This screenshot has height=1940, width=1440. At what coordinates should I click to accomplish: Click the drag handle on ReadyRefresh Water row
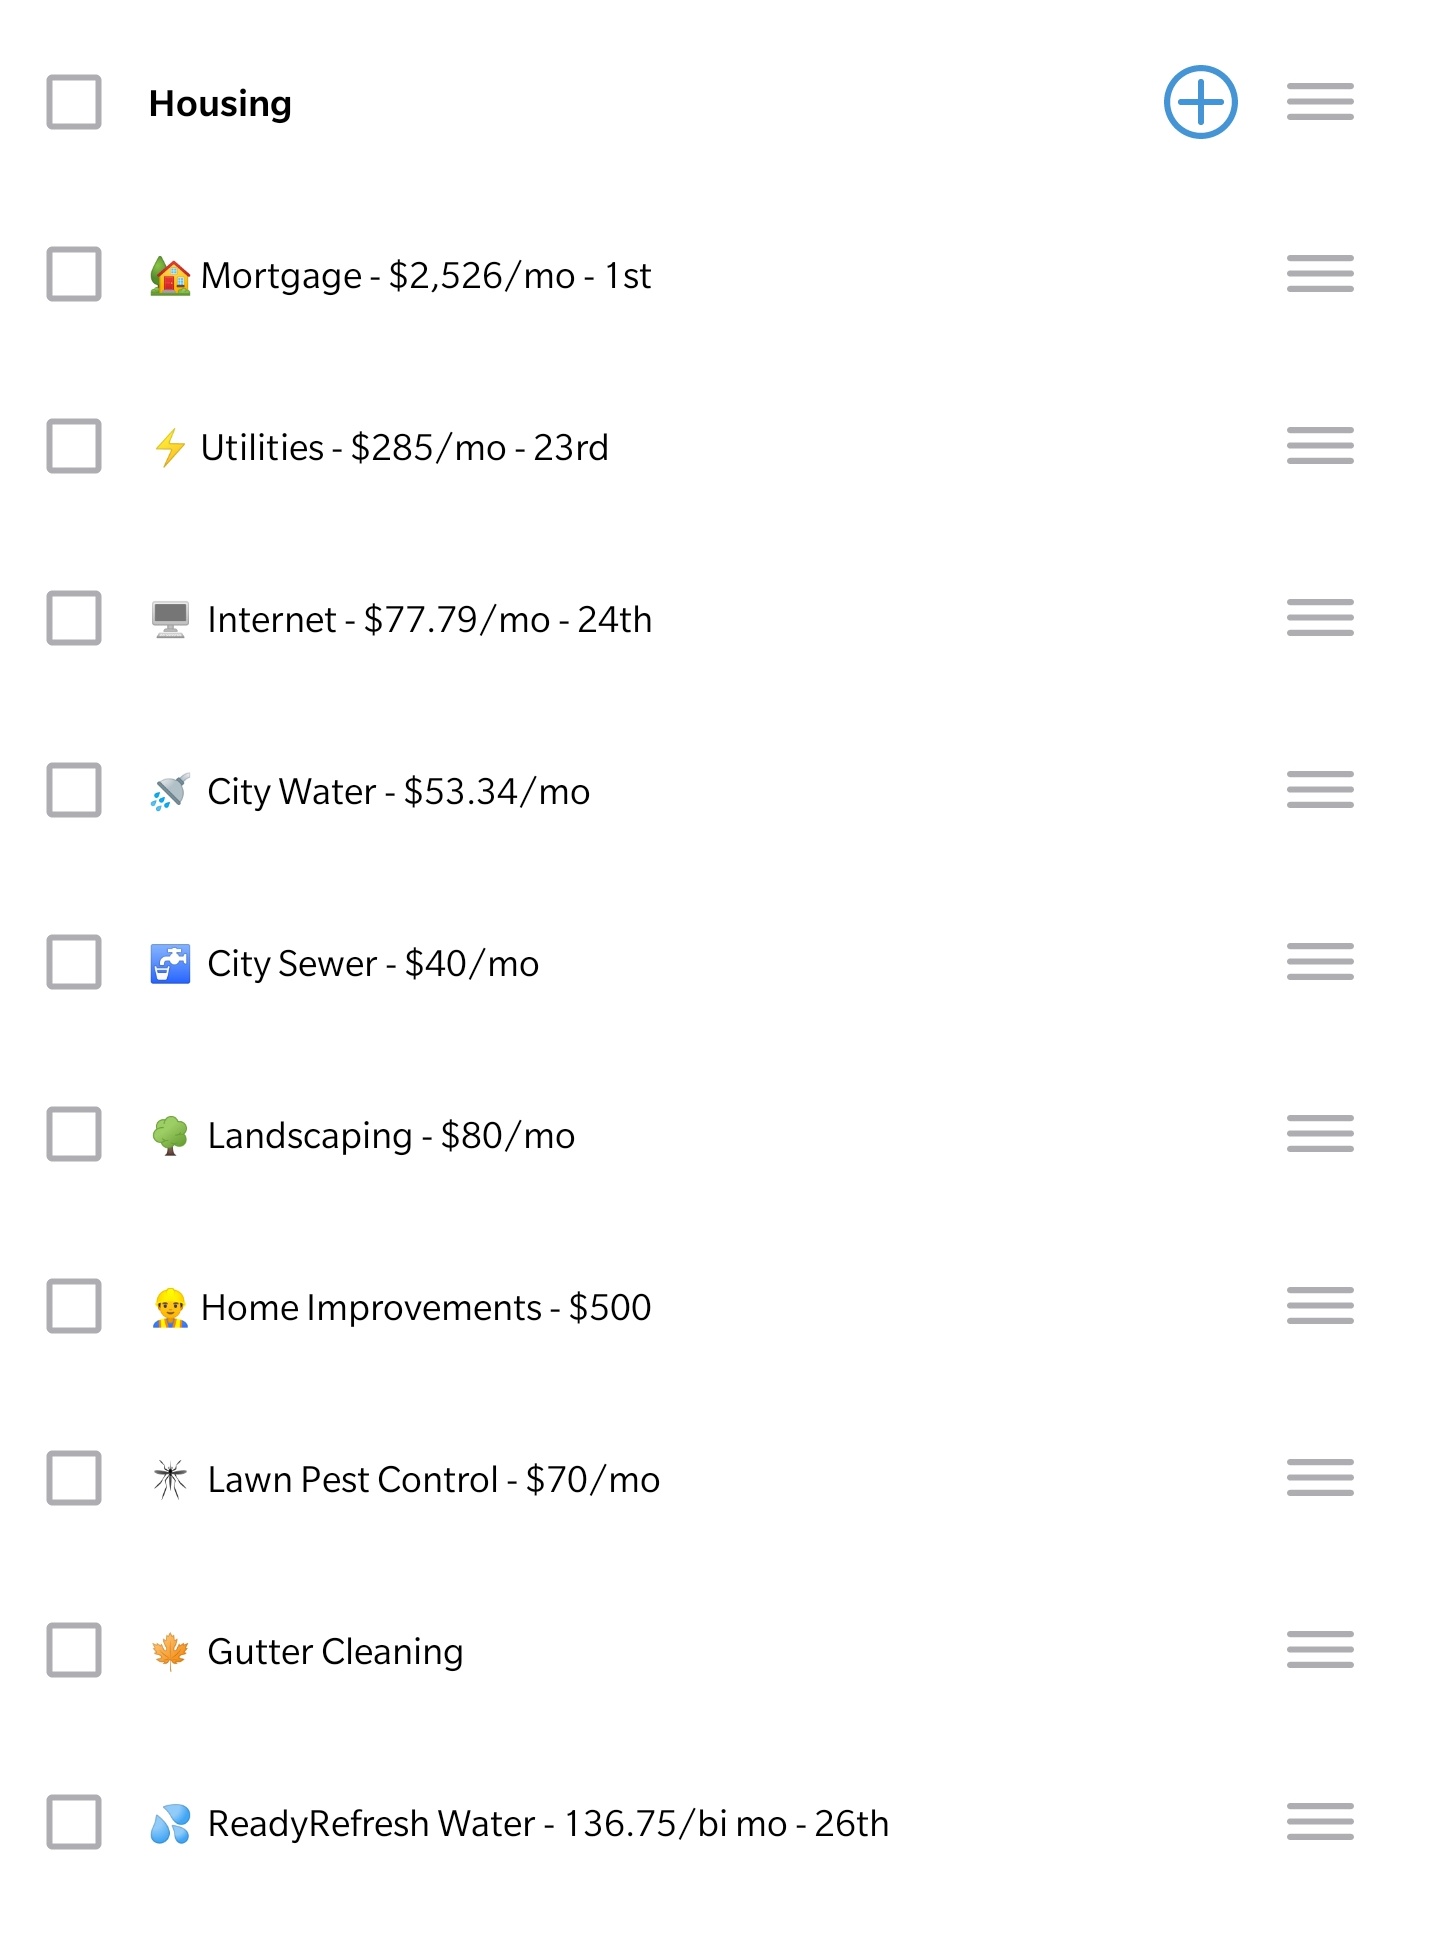tap(1318, 1823)
